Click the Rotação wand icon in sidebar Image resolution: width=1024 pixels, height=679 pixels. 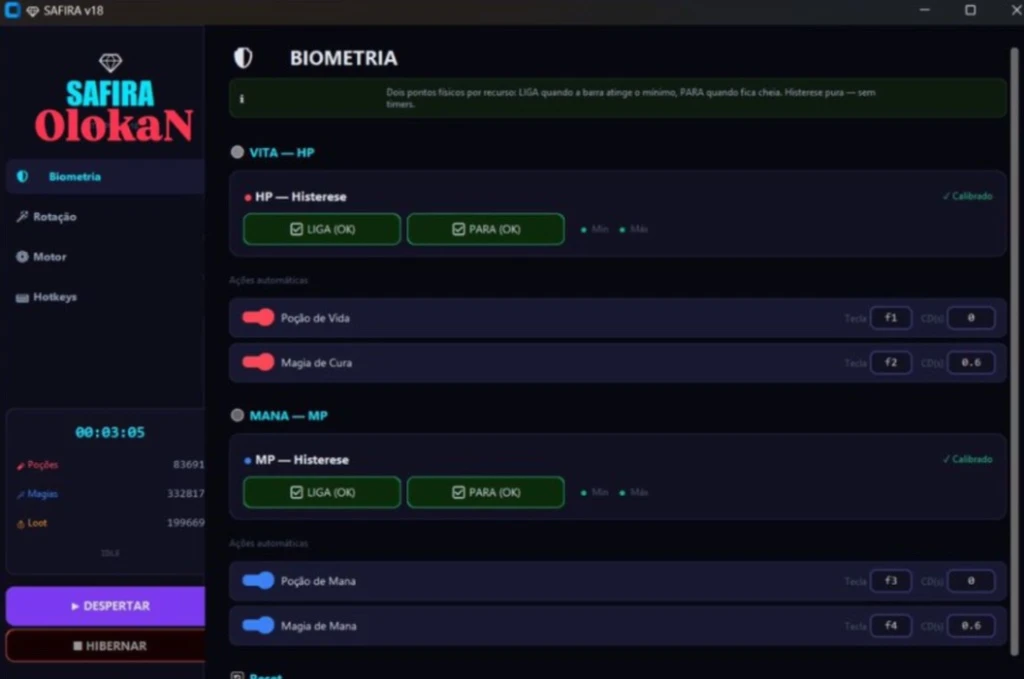22,217
